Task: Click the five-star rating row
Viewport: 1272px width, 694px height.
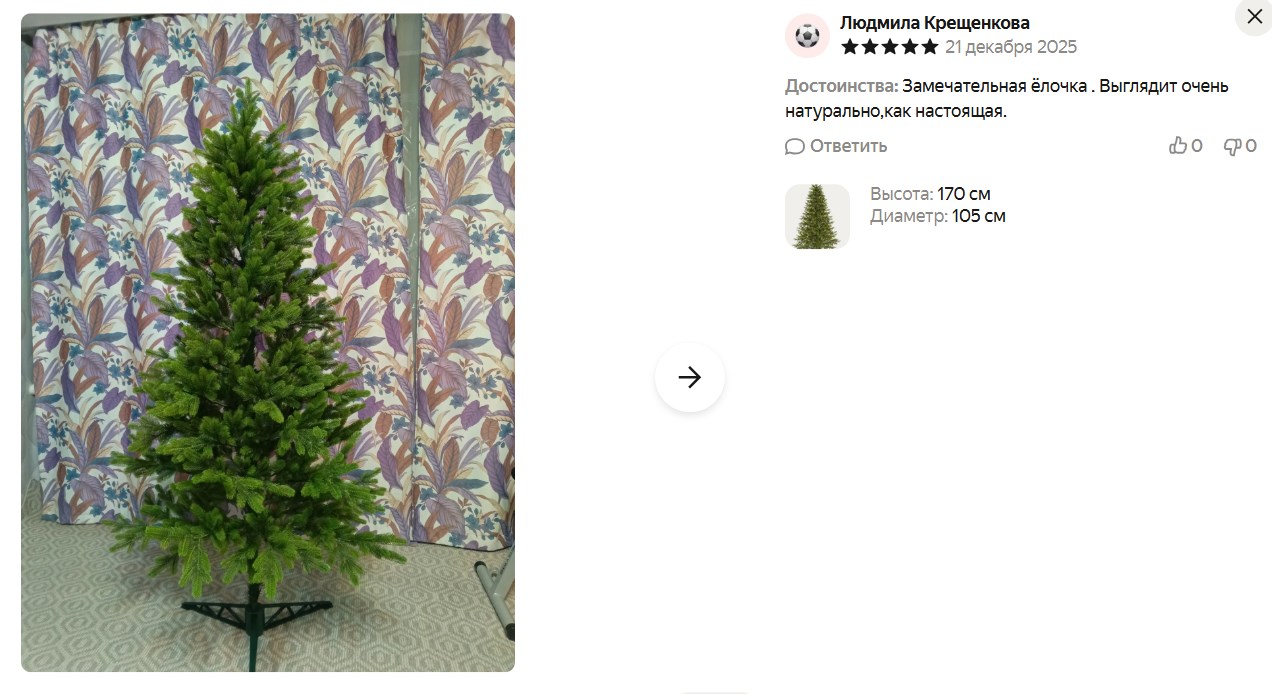Action: pyautogui.click(x=890, y=47)
